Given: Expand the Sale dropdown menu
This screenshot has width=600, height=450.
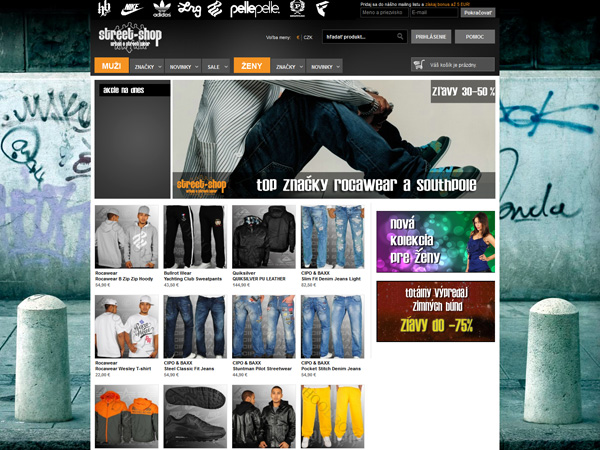Looking at the screenshot, I should pos(215,66).
